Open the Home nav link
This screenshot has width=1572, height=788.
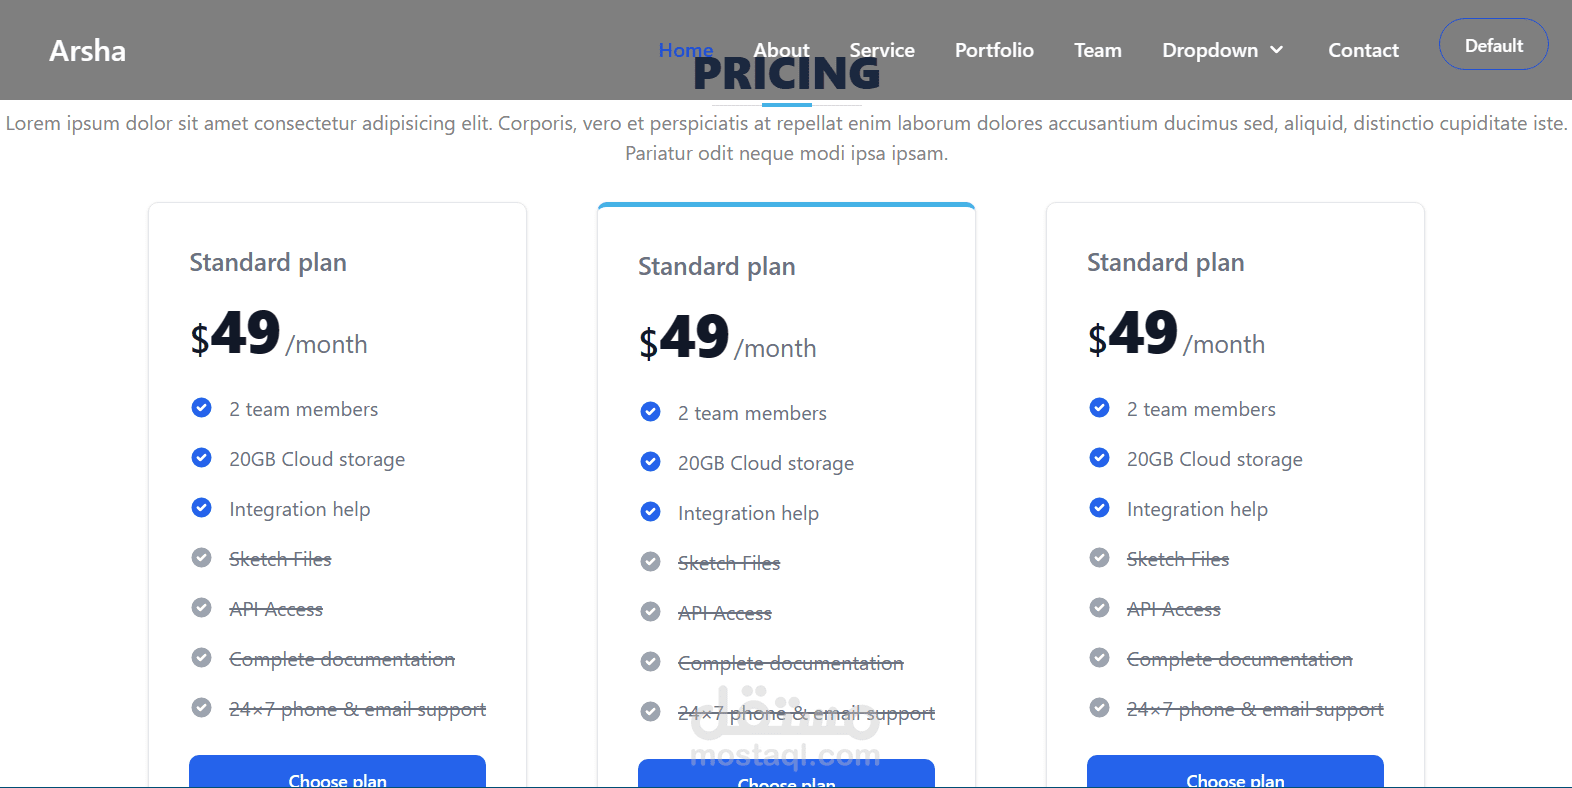685,50
